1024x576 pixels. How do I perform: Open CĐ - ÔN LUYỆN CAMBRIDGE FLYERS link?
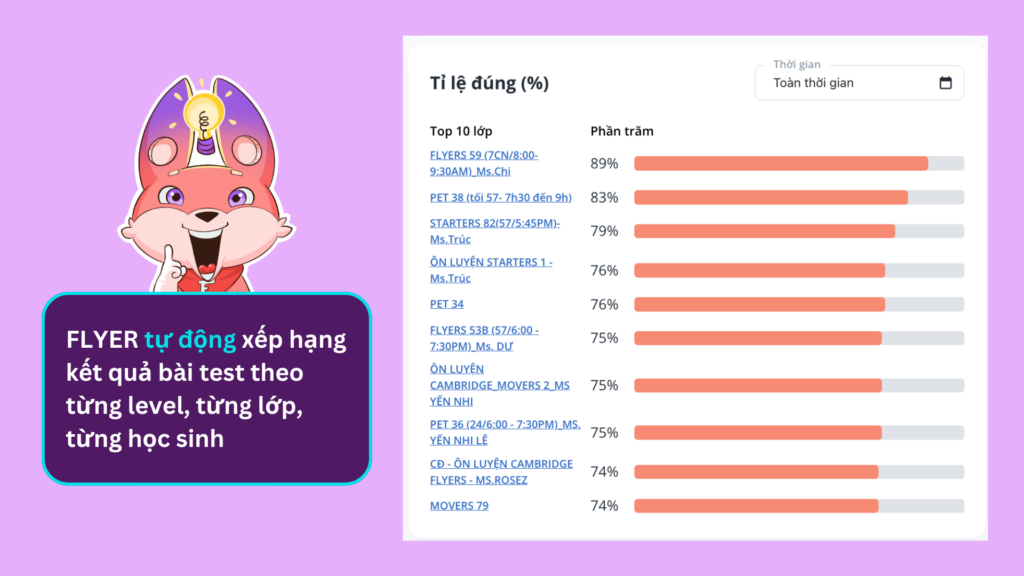[501, 471]
